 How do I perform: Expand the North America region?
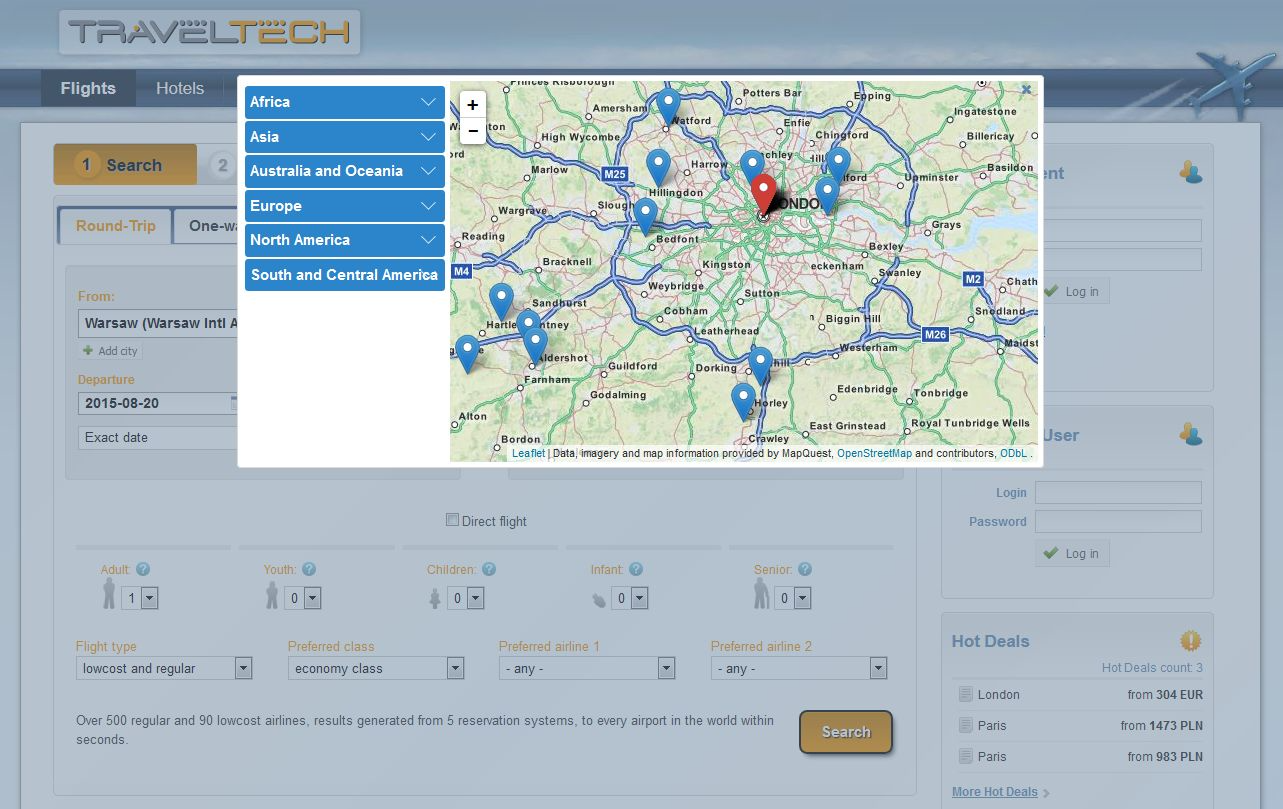(345, 240)
